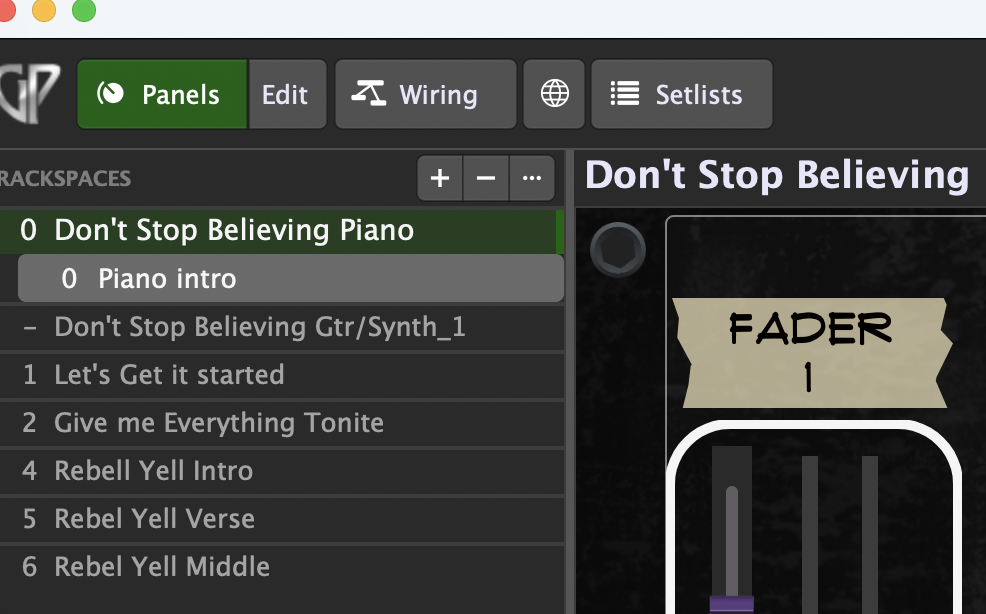Open the Wiring view
The image size is (986, 614).
point(425,95)
